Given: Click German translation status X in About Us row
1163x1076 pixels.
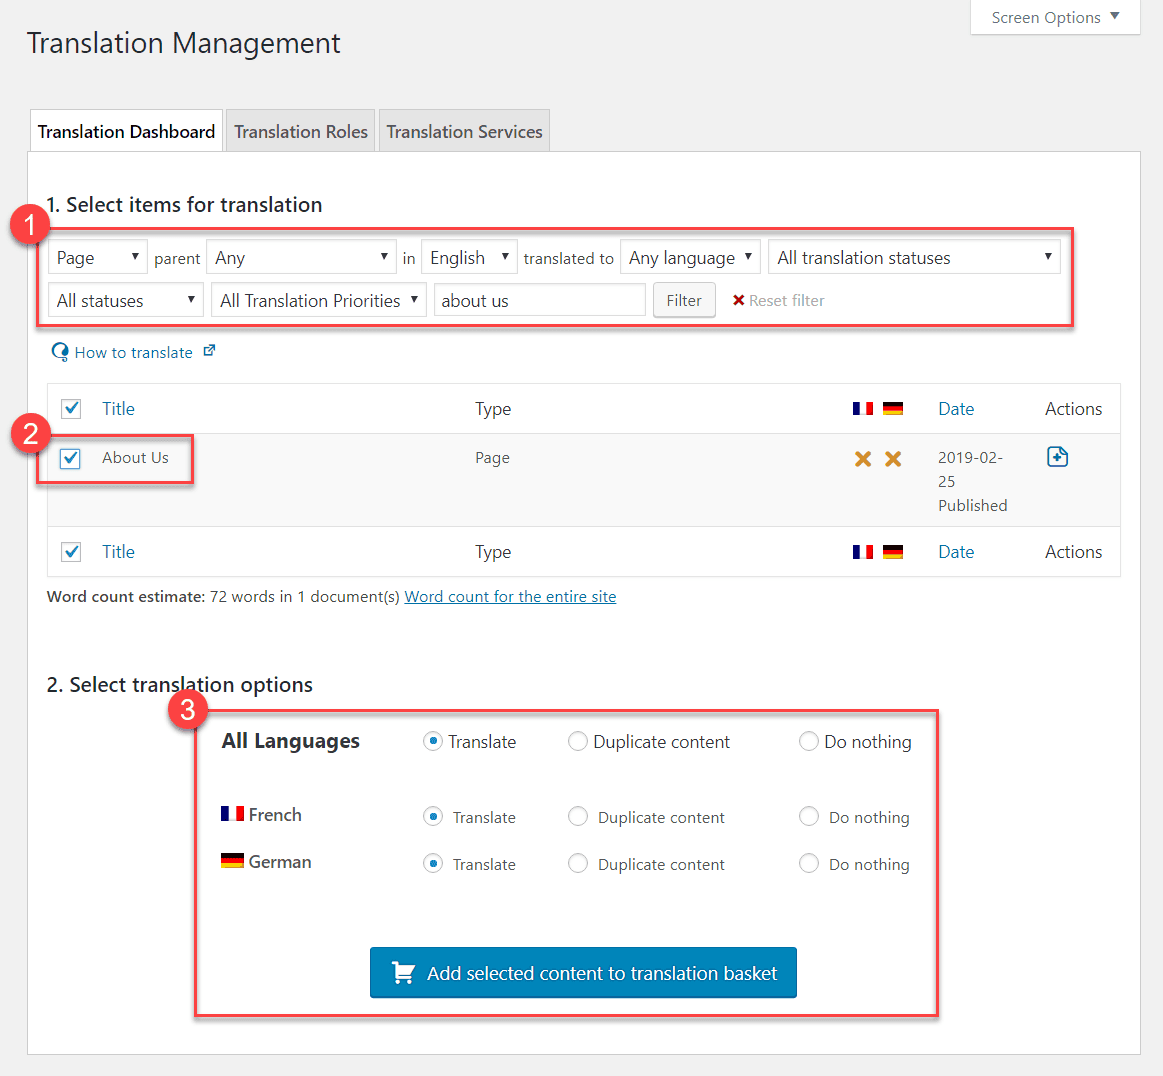Looking at the screenshot, I should point(893,459).
